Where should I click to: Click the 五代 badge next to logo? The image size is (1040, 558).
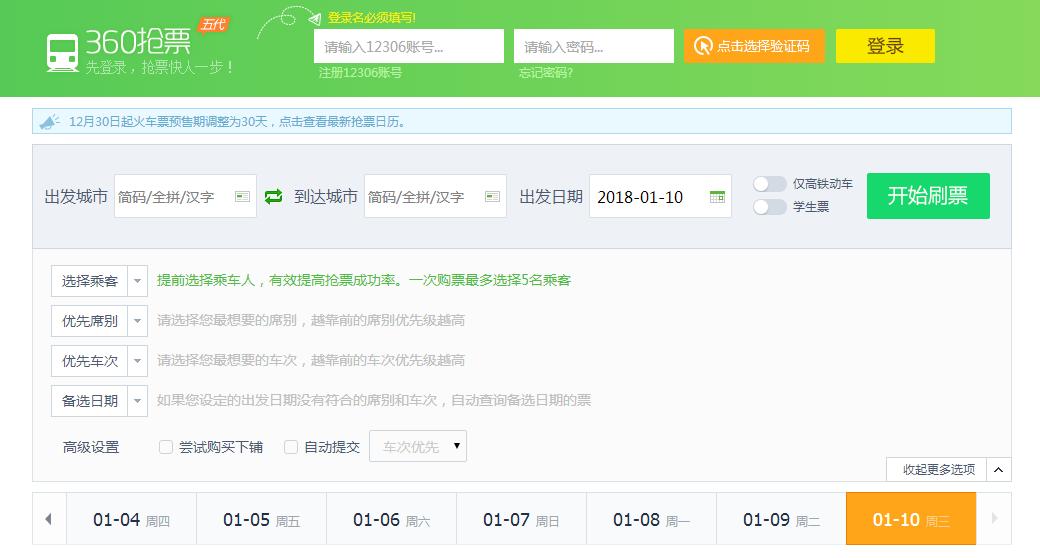213,25
